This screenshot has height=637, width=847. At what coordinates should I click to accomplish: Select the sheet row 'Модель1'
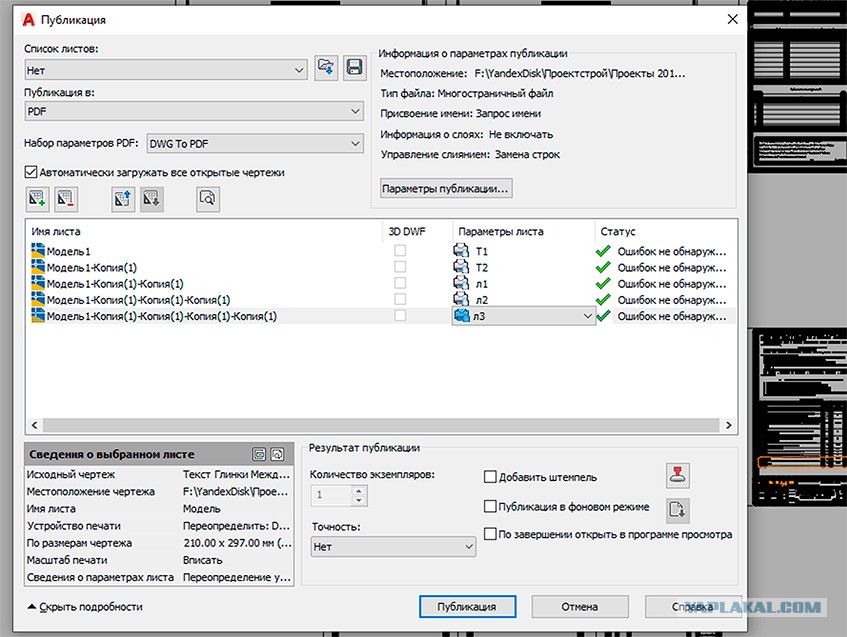pos(381,251)
